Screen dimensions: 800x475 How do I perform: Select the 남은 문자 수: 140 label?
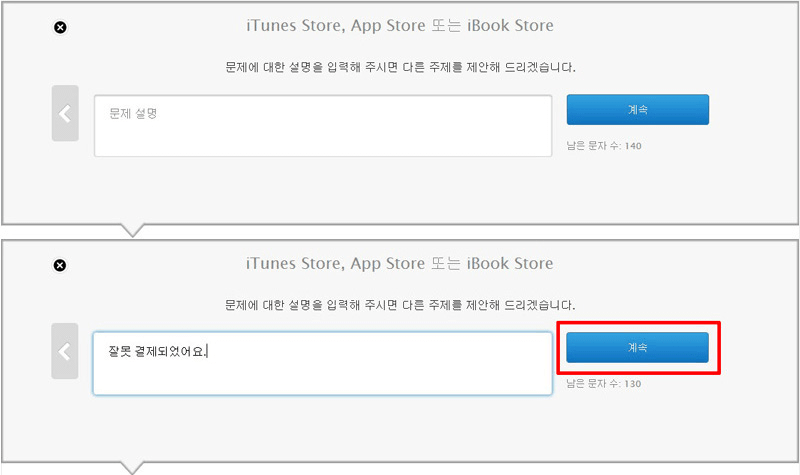(x=604, y=146)
